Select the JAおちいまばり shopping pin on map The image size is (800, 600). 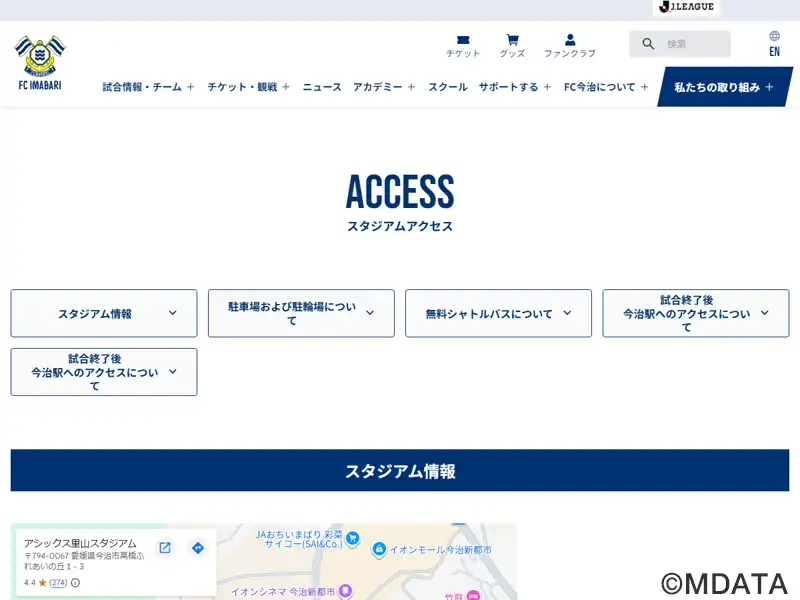pyautogui.click(x=352, y=538)
